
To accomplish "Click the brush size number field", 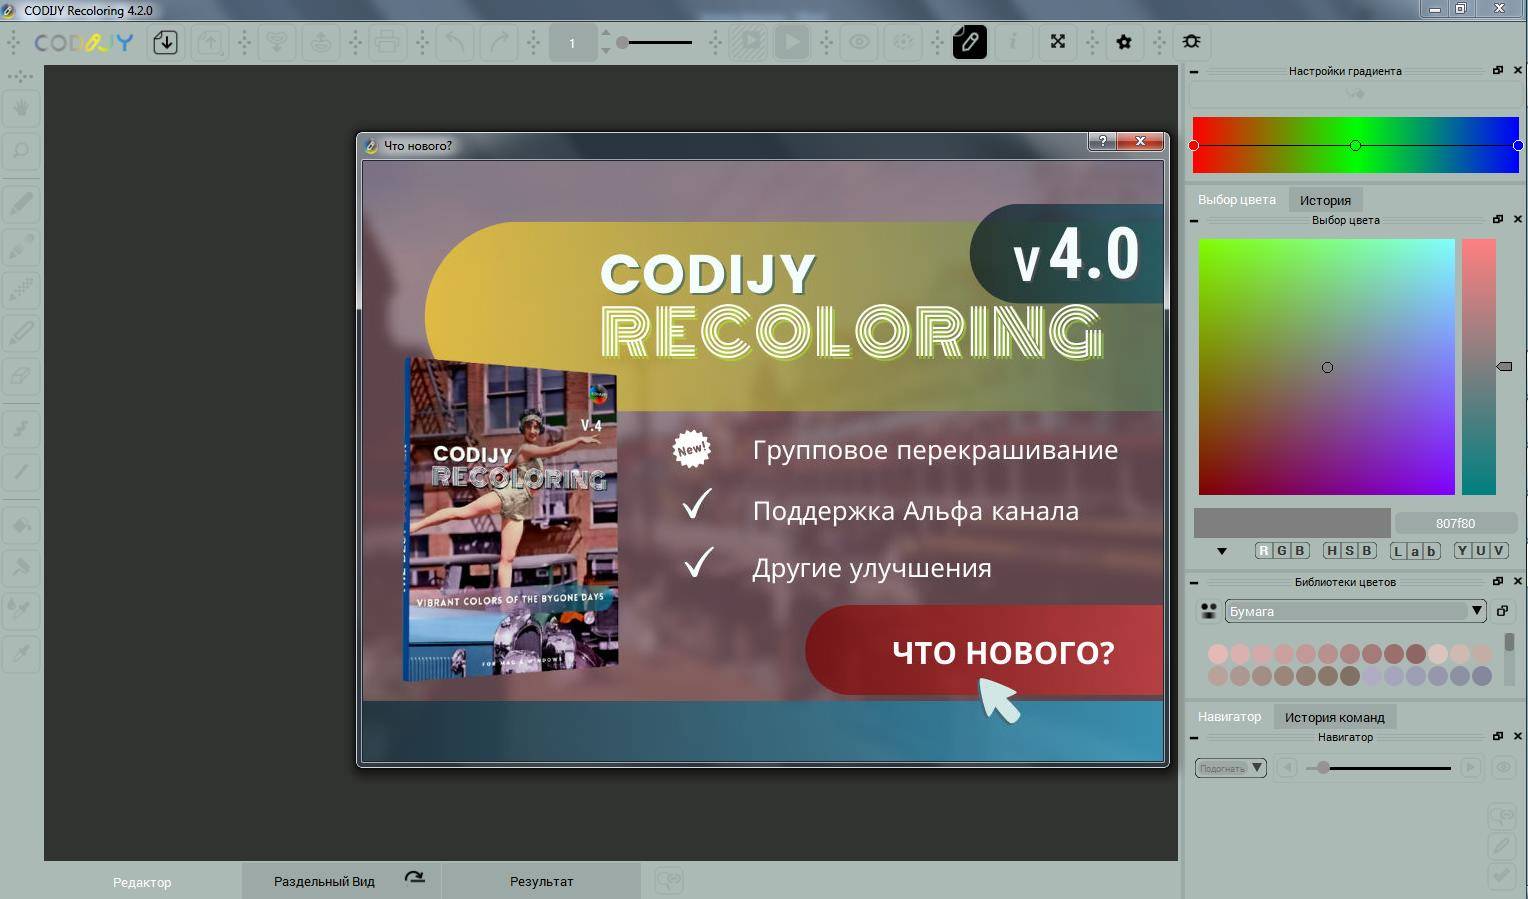I will pos(572,43).
